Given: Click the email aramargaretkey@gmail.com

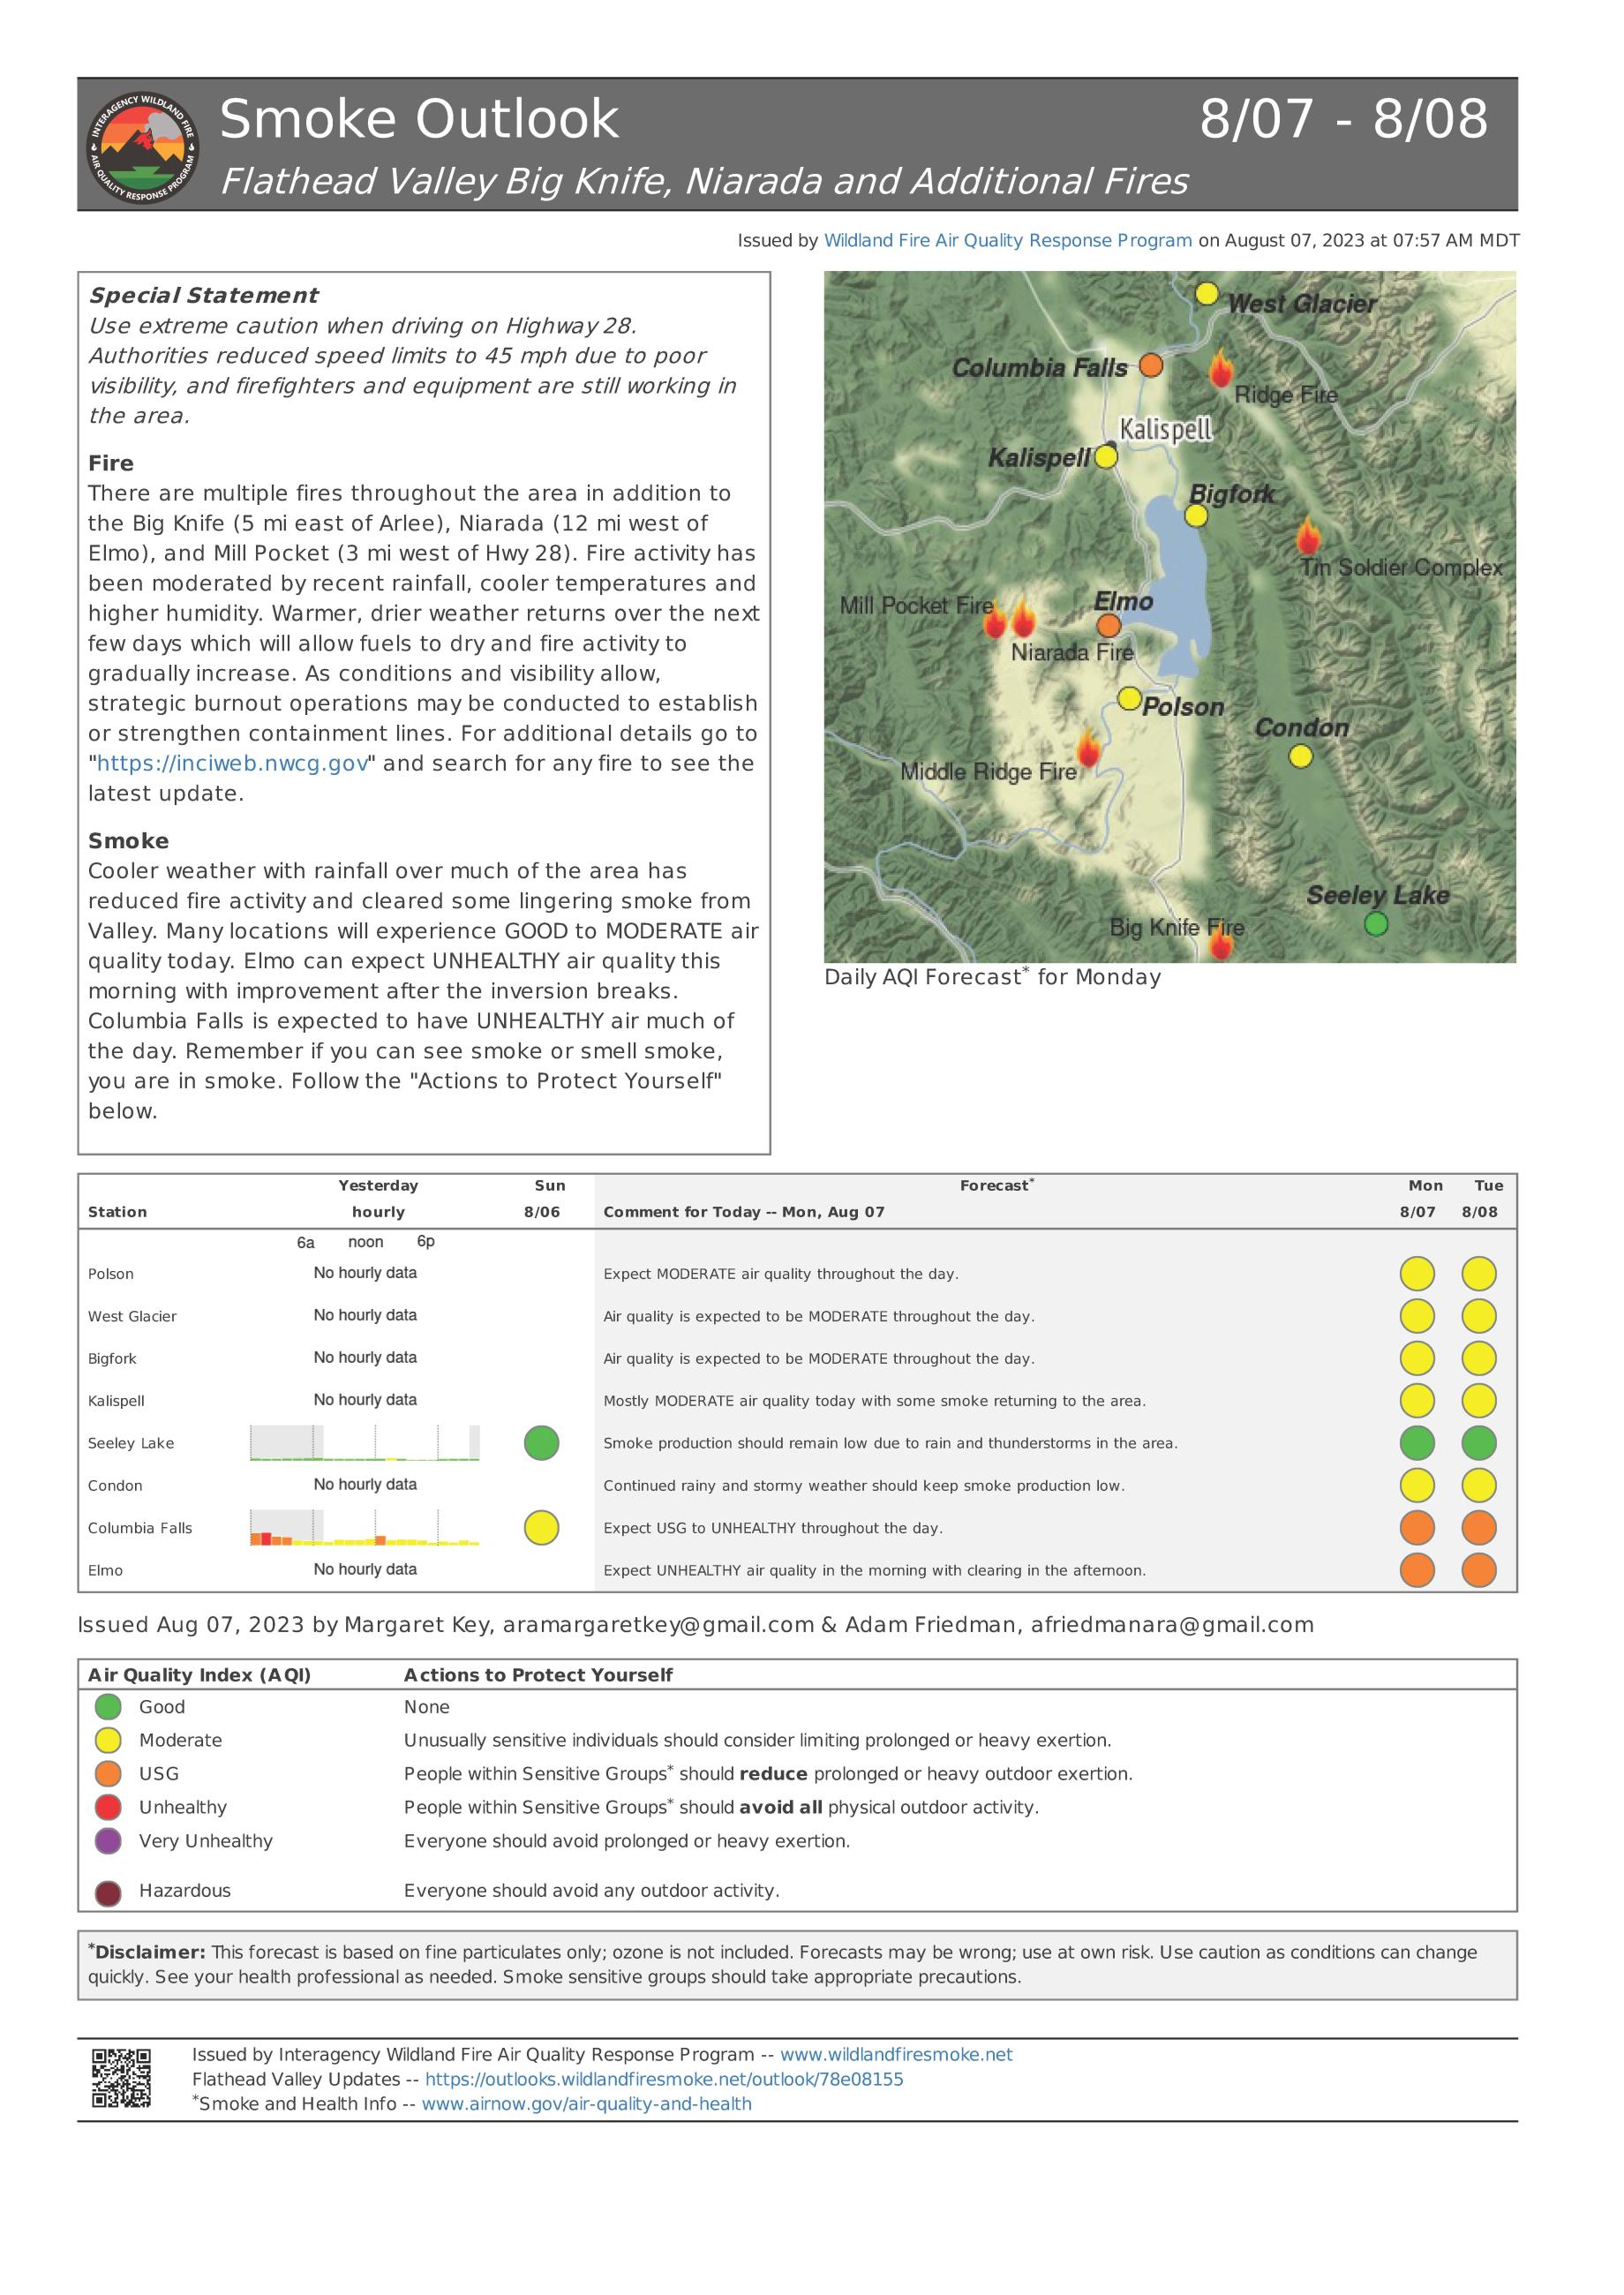Looking at the screenshot, I should tap(658, 1625).
